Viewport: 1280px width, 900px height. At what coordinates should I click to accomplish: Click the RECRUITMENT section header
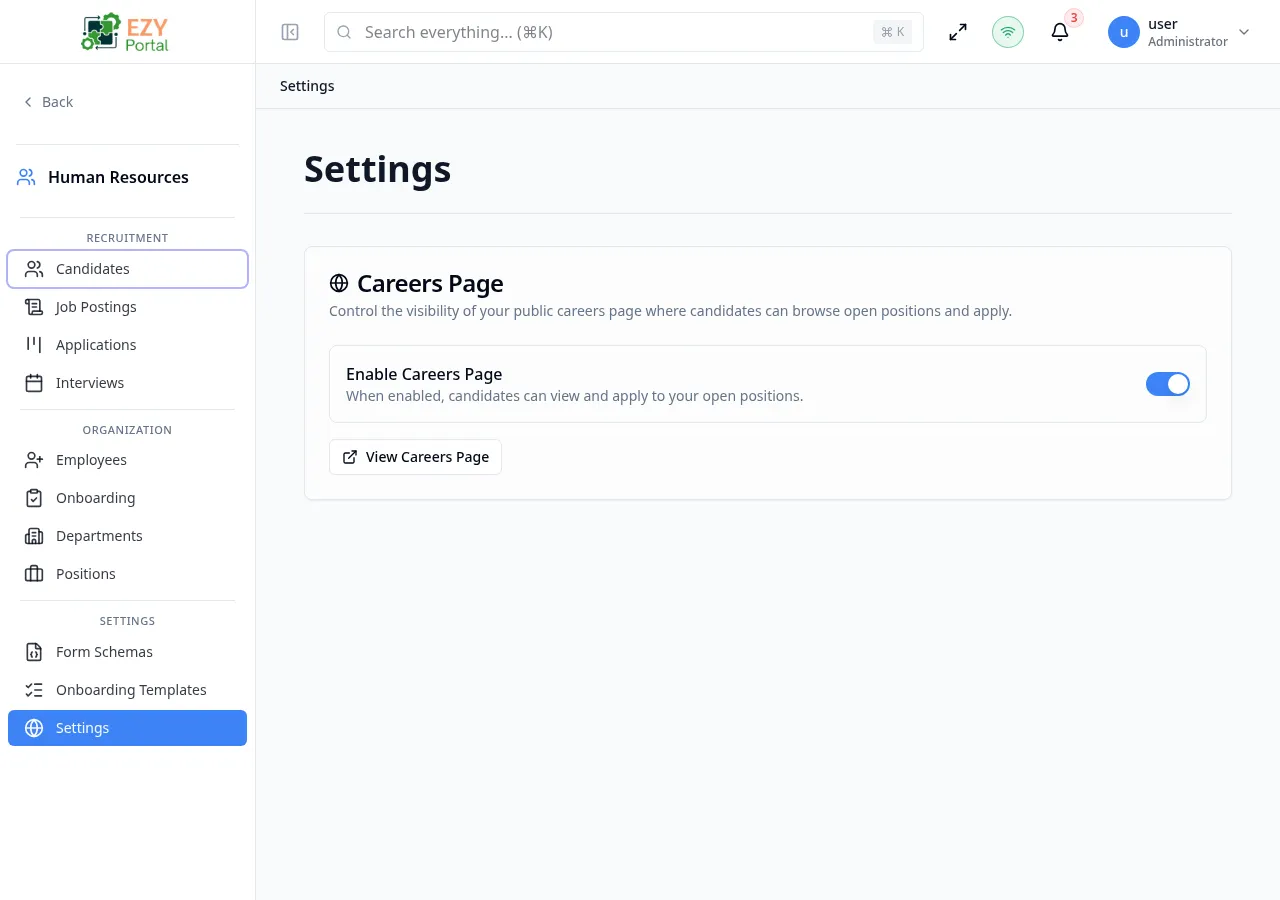[x=127, y=238]
